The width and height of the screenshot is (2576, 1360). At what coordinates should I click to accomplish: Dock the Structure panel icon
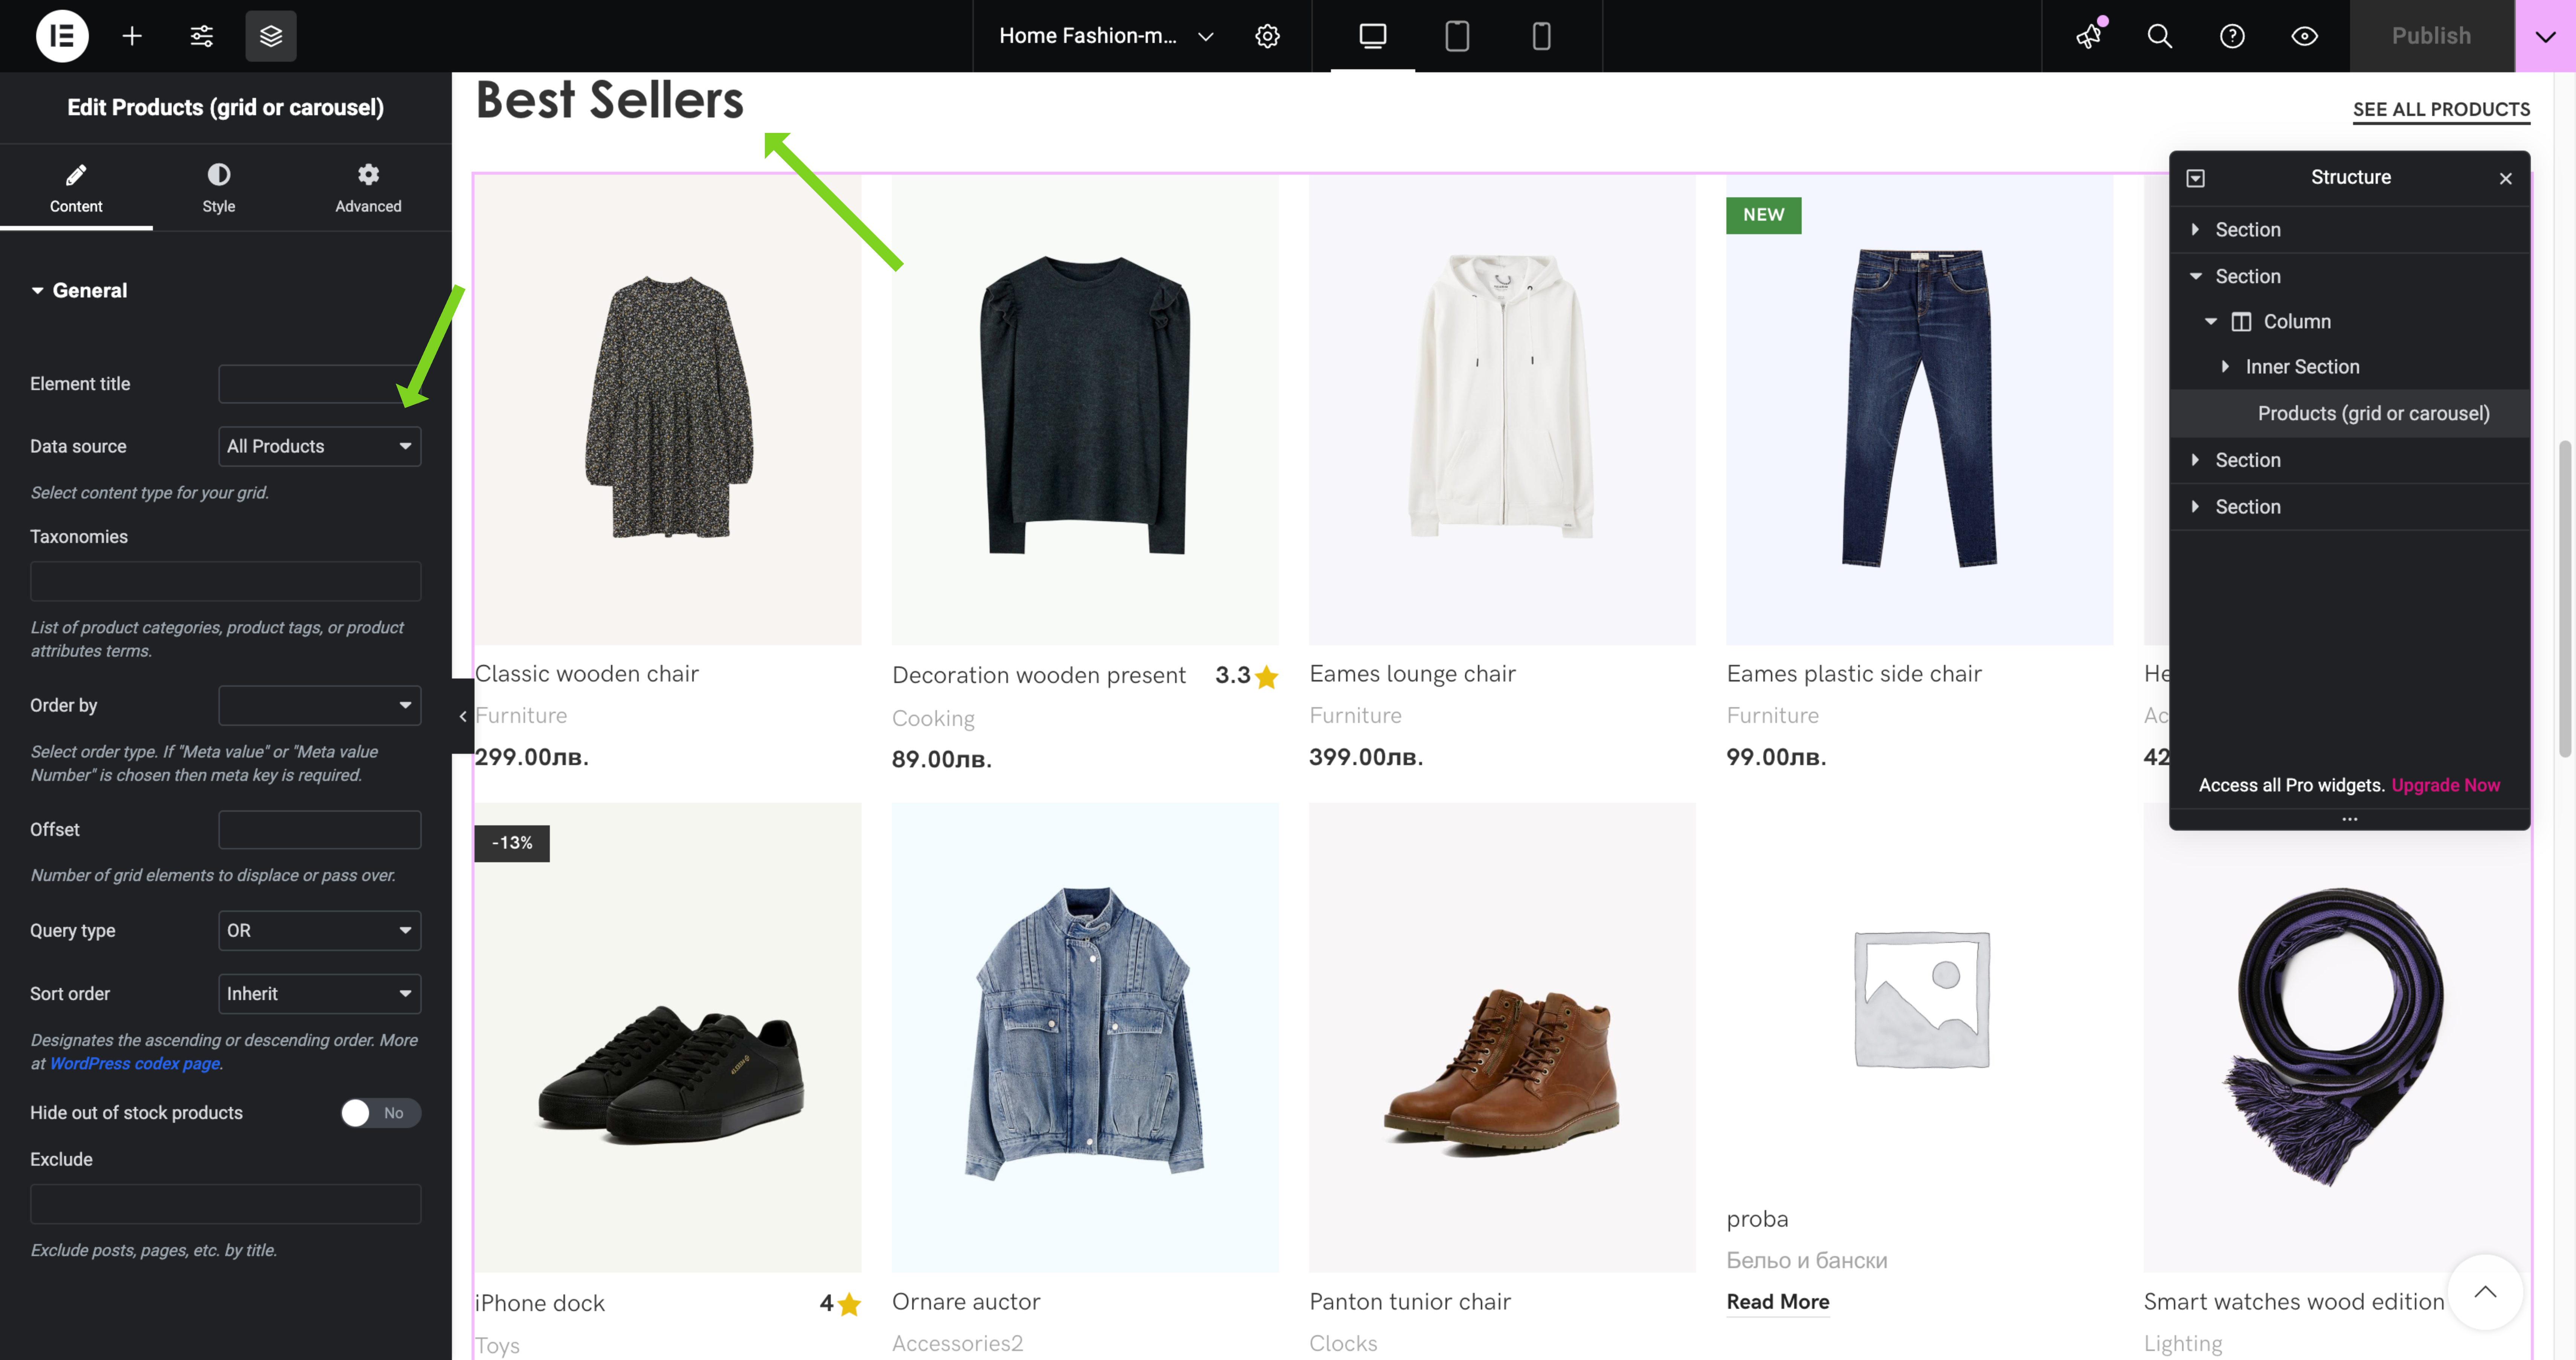tap(2195, 178)
